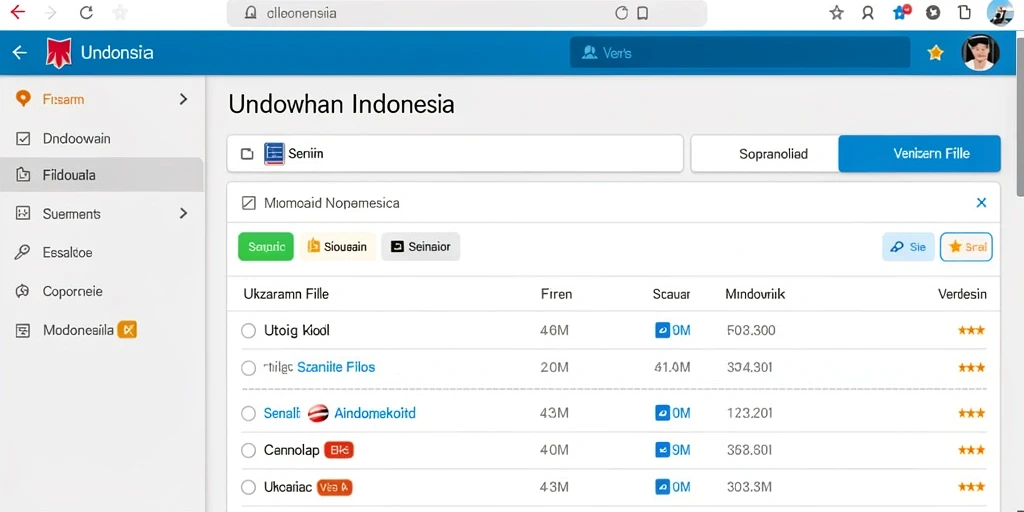This screenshot has height=512, width=1024.
Task: Click the circular icon inside the address bar
Action: [x=622, y=12]
